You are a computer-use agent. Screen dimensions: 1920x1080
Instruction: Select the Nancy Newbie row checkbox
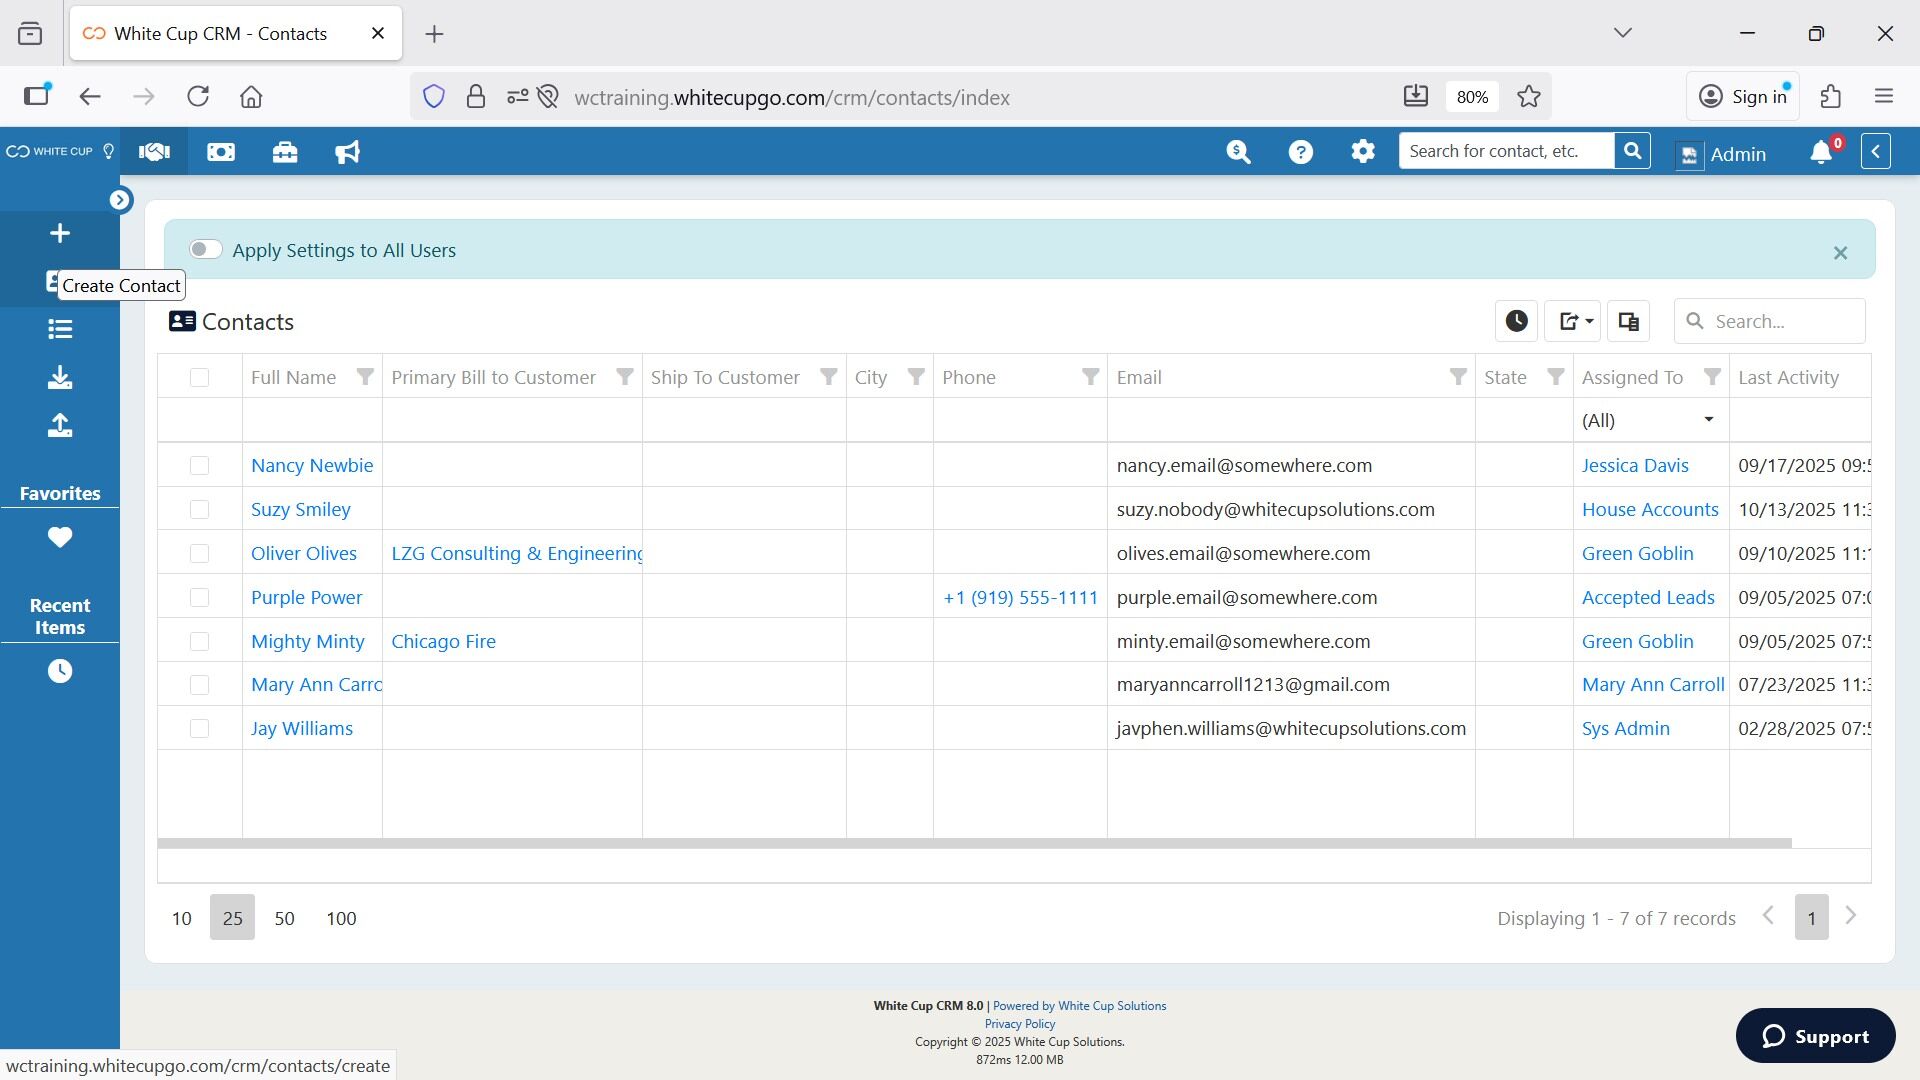tap(200, 466)
